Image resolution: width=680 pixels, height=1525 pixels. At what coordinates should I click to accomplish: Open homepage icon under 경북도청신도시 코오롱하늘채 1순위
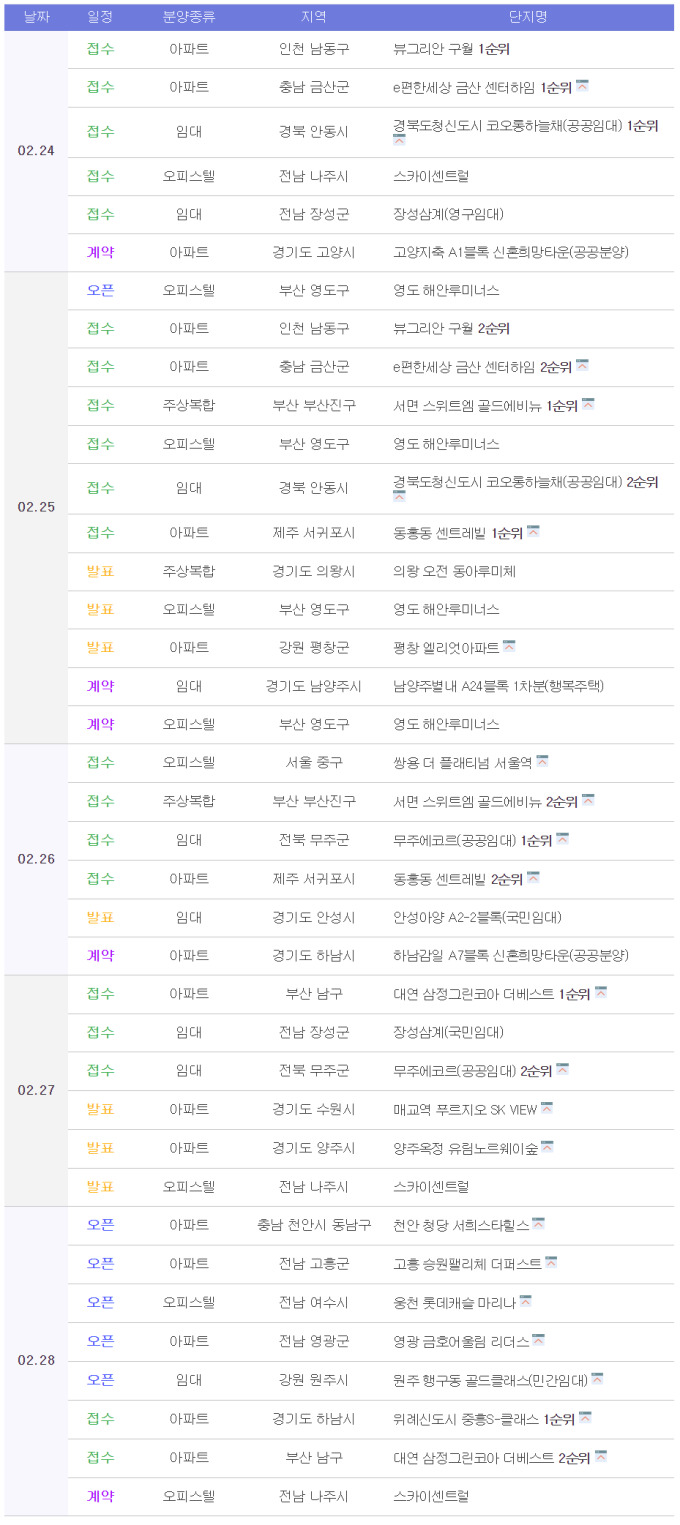pyautogui.click(x=399, y=140)
